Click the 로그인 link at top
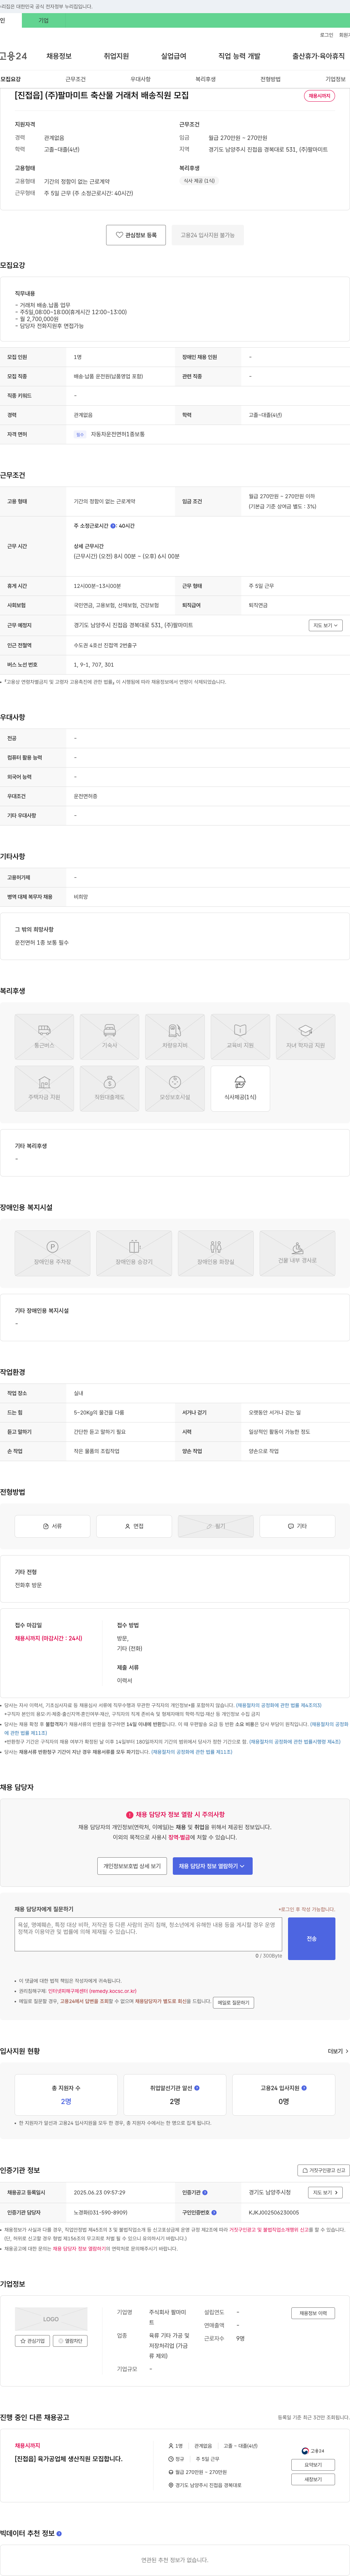Image resolution: width=350 pixels, height=2576 pixels. point(326,35)
